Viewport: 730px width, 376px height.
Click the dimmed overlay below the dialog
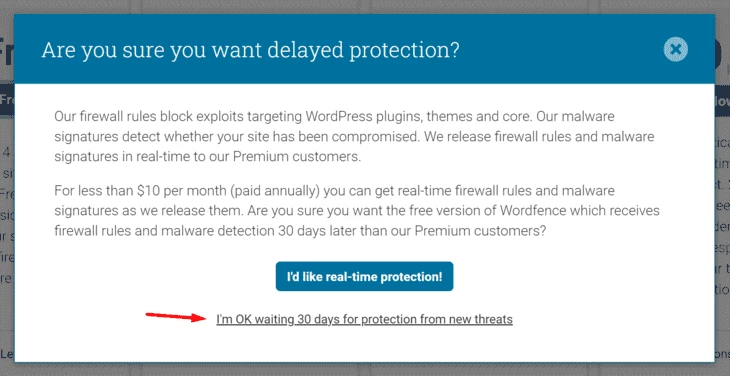click(365, 369)
